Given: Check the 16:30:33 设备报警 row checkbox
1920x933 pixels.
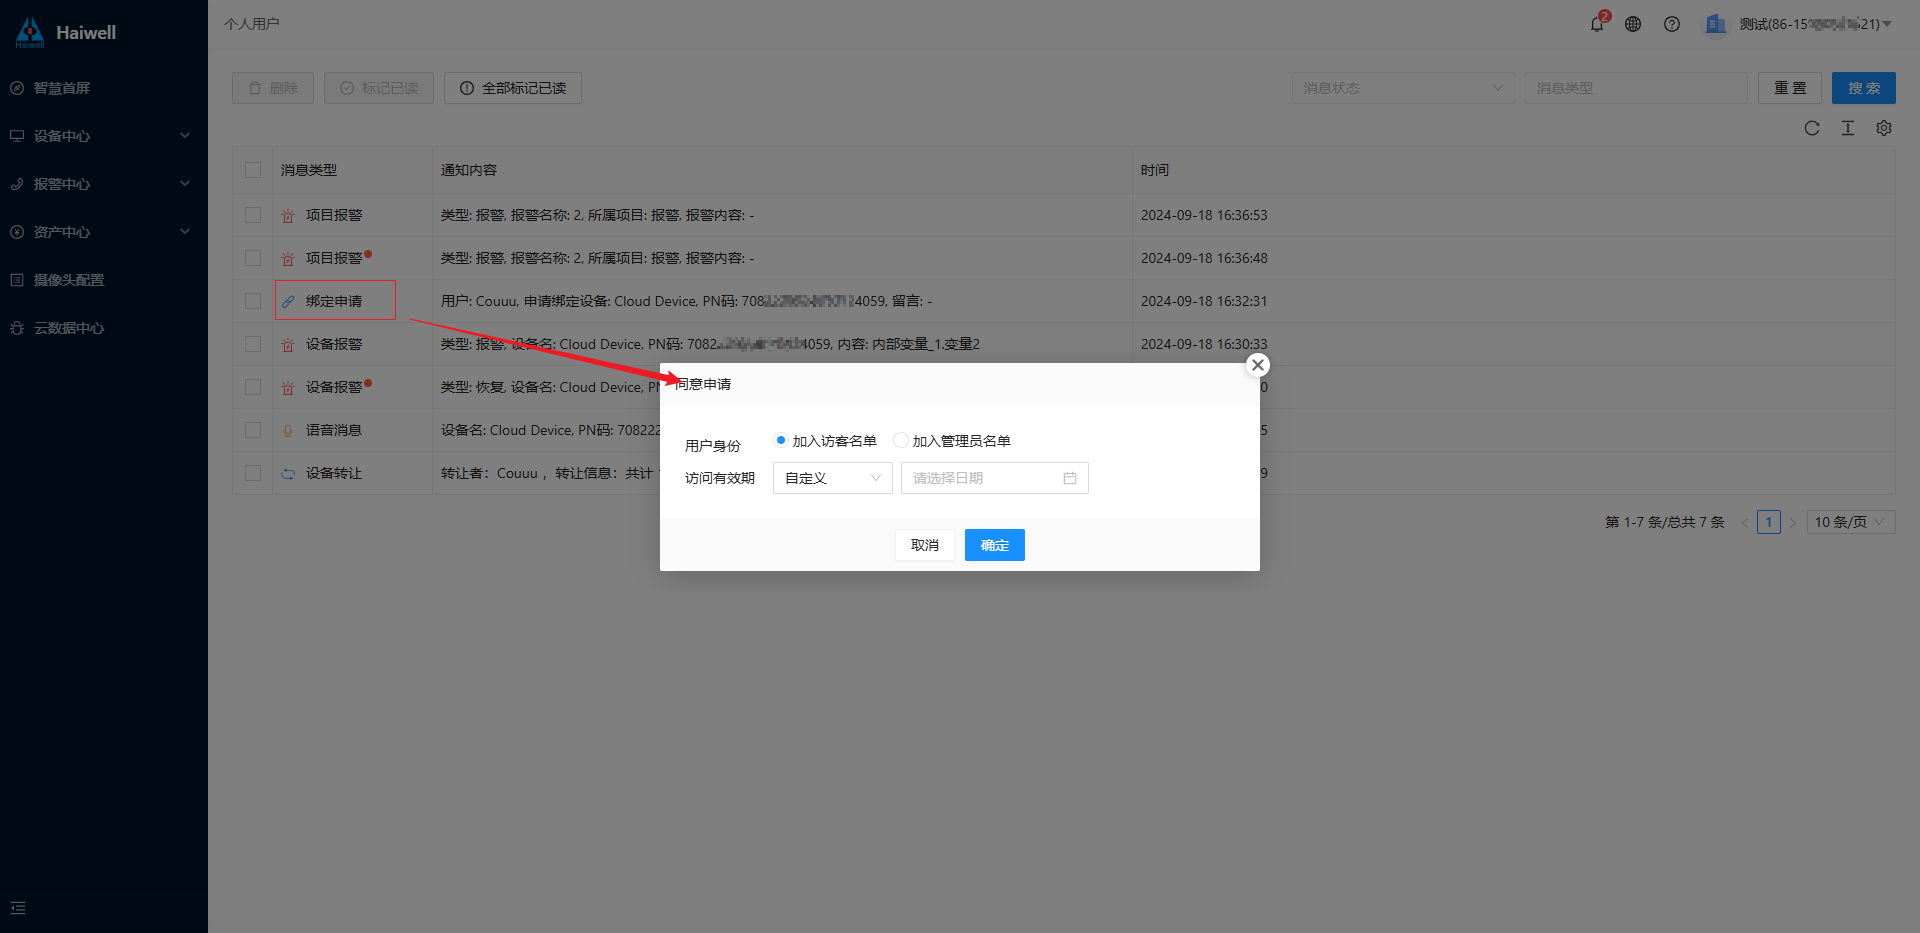Looking at the screenshot, I should pyautogui.click(x=253, y=344).
